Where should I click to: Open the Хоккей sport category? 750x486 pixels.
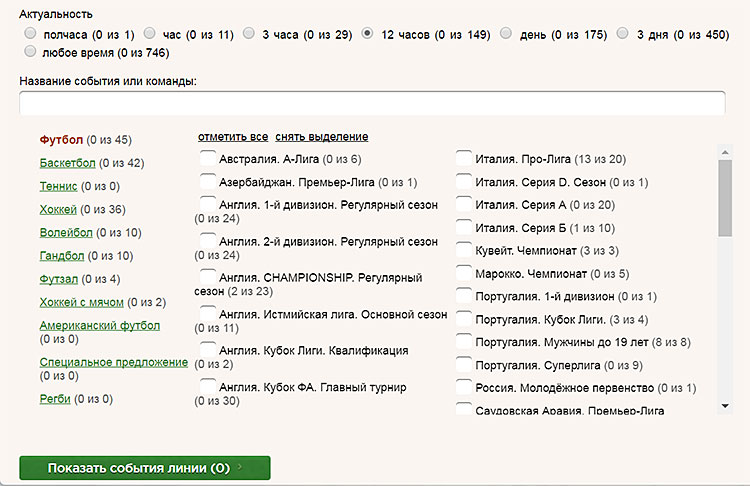click(x=58, y=209)
